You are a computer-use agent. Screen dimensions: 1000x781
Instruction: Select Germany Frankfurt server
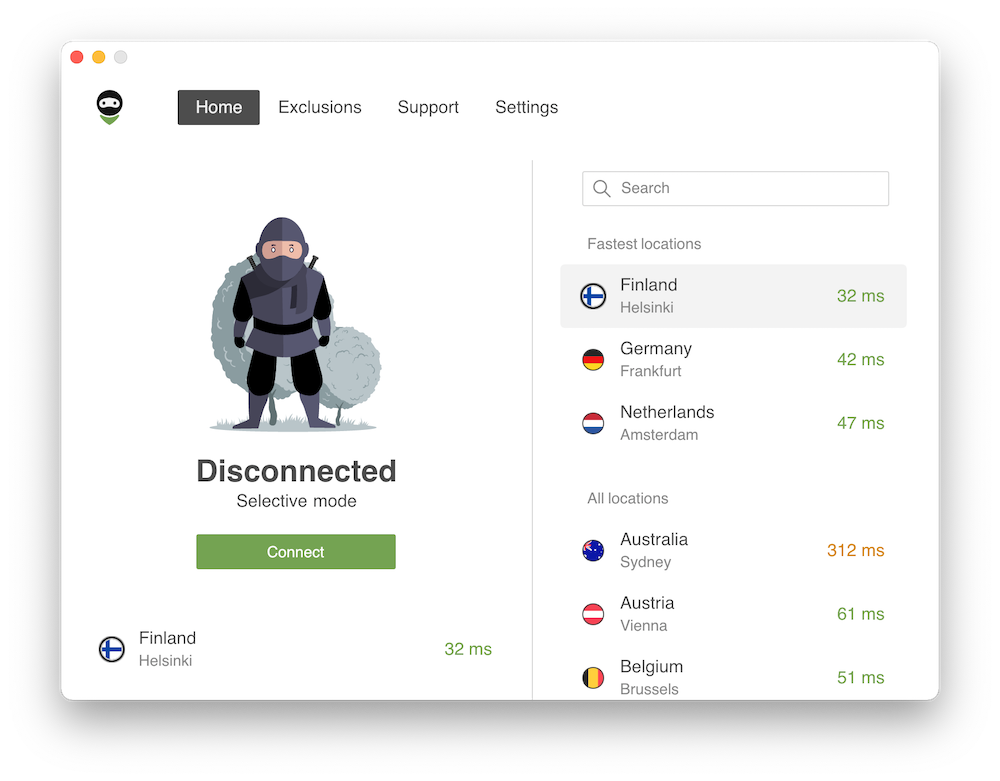click(x=733, y=360)
